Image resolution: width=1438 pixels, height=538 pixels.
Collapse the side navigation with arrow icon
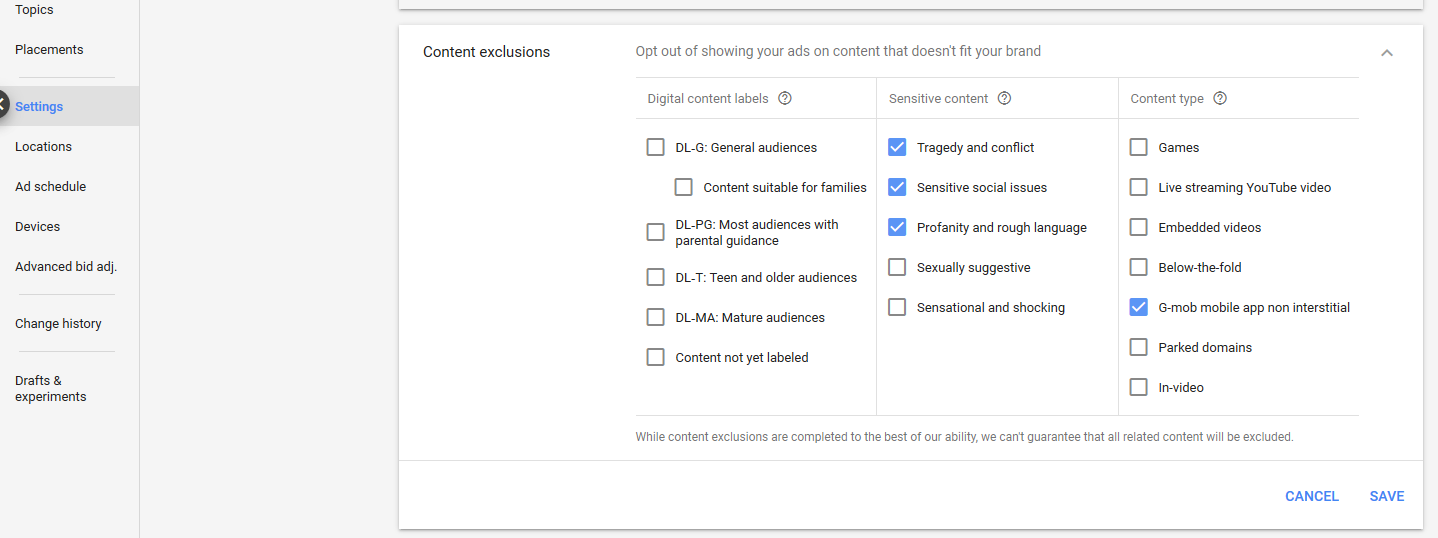coord(3,104)
